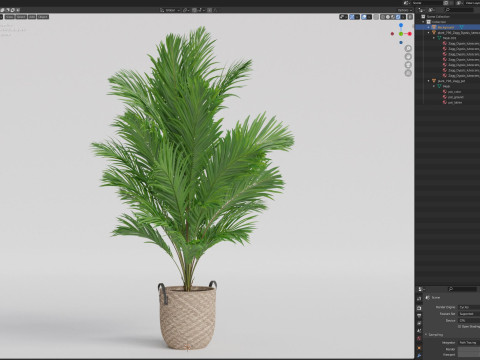Open the overlays settings dropdown arrow
This screenshot has width=480, height=360.
coord(369,17)
